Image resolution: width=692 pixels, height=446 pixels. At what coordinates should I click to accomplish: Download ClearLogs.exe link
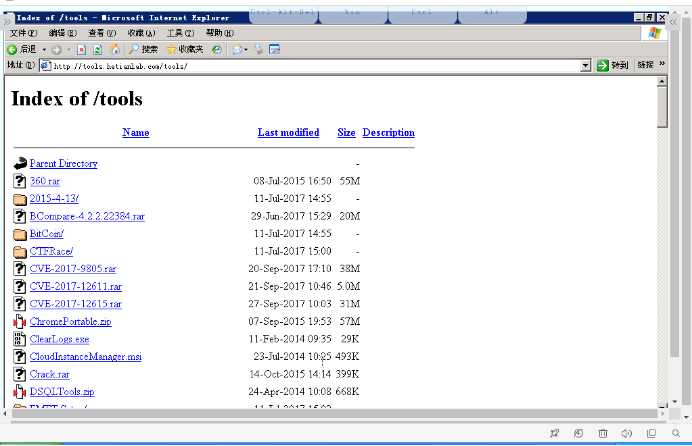pos(60,339)
